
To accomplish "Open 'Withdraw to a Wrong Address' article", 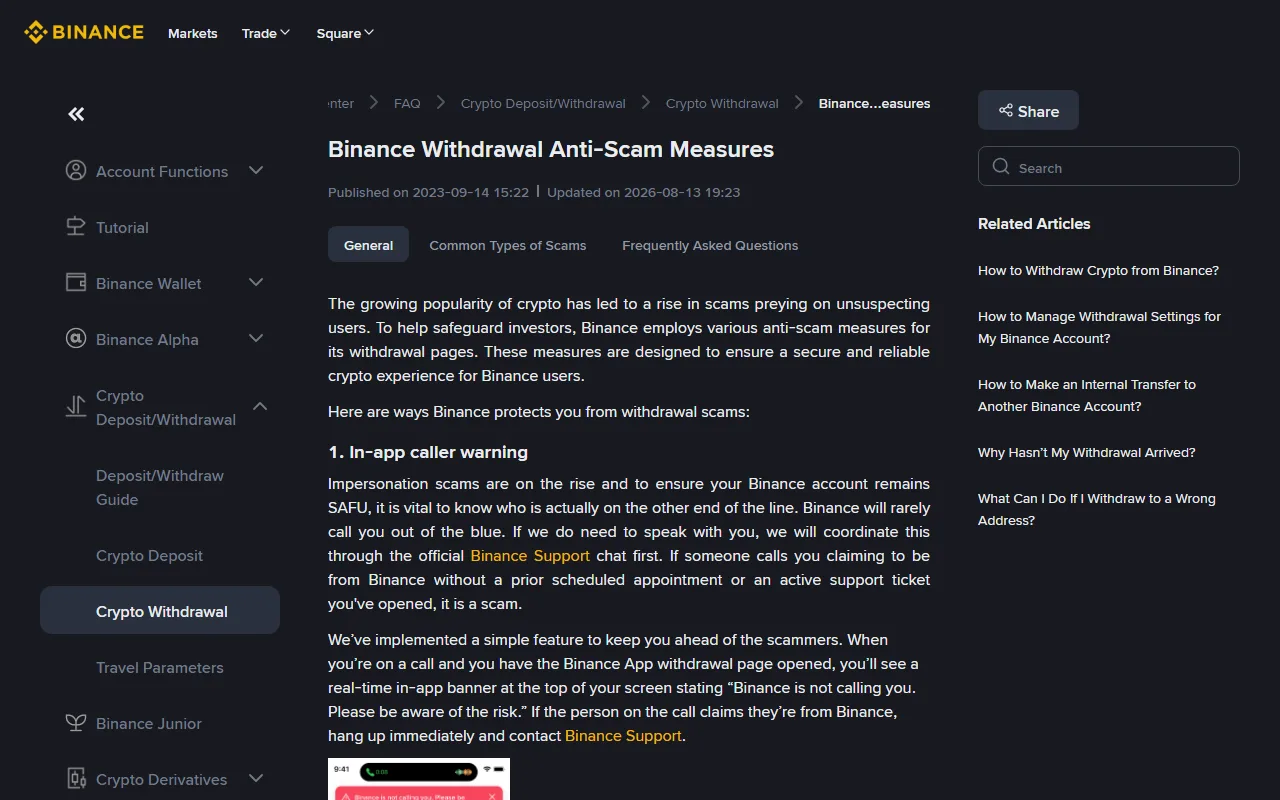I will (1097, 510).
